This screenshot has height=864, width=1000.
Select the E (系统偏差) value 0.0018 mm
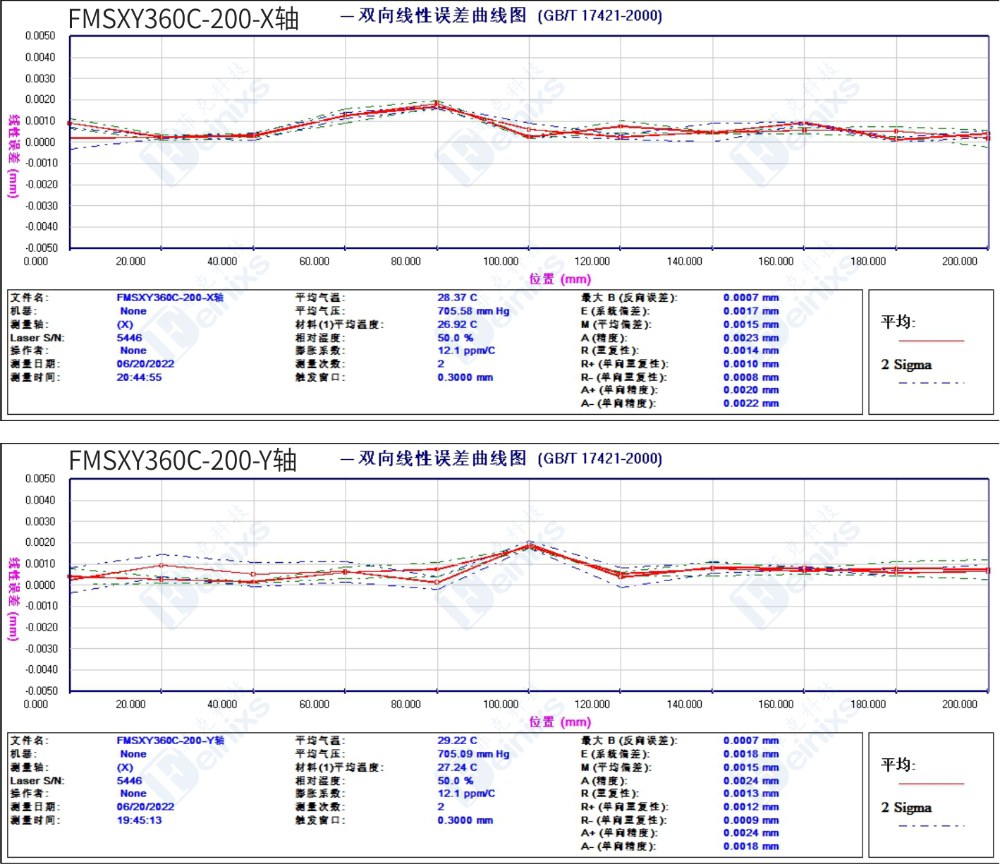(750, 754)
